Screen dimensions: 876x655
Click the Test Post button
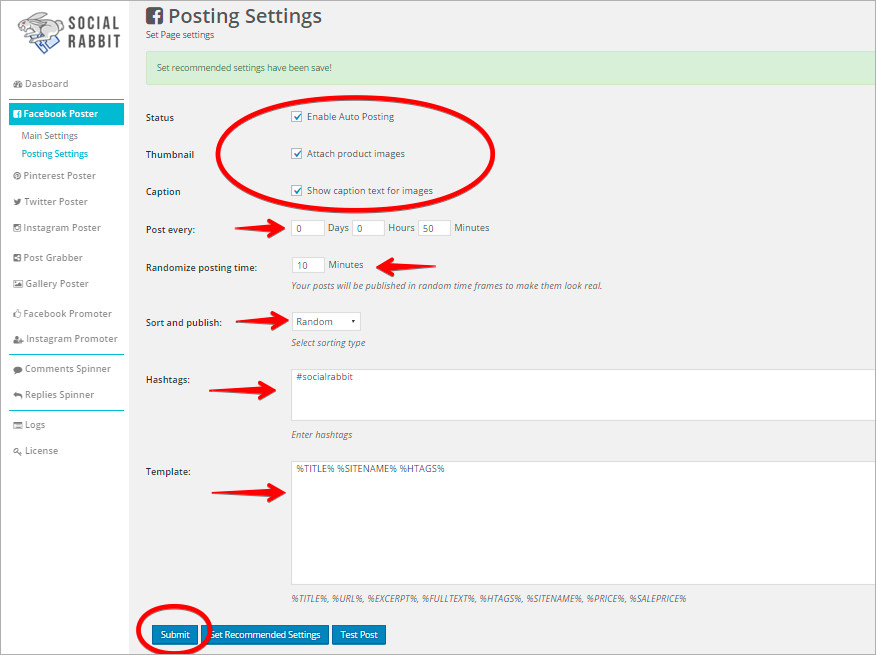click(x=359, y=635)
